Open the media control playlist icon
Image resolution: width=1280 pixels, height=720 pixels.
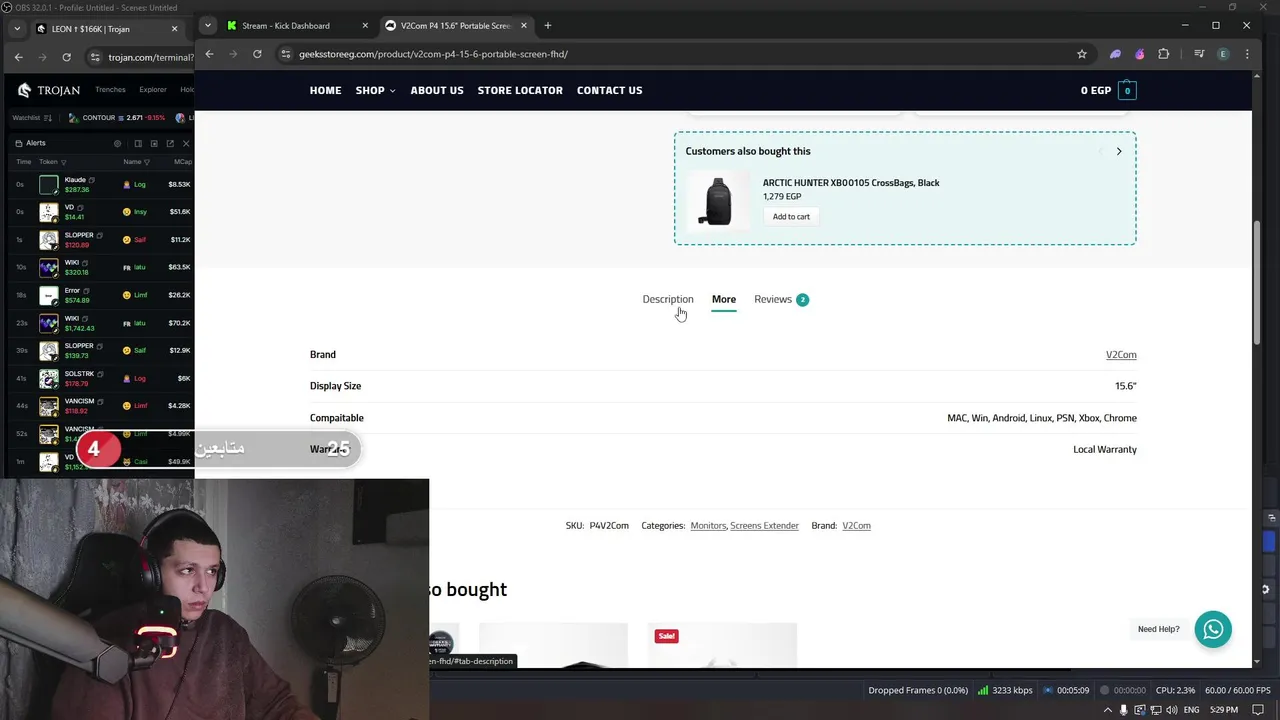1199,54
